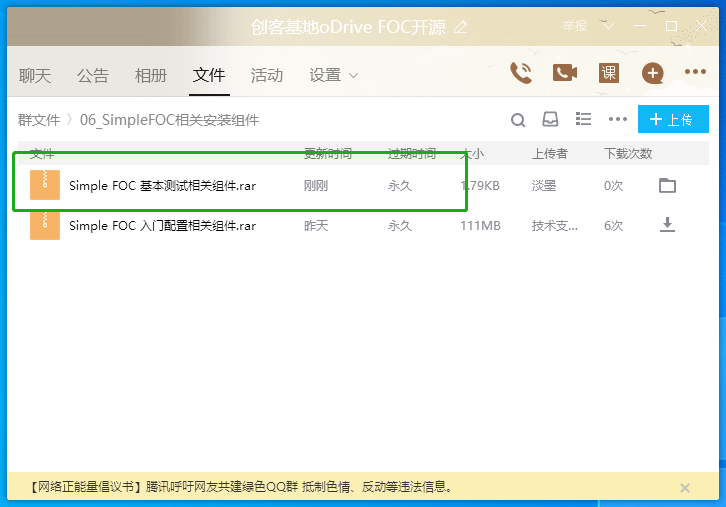Click rar icon of 基本测试相关组件 file
726x507 pixels.
pos(45,185)
